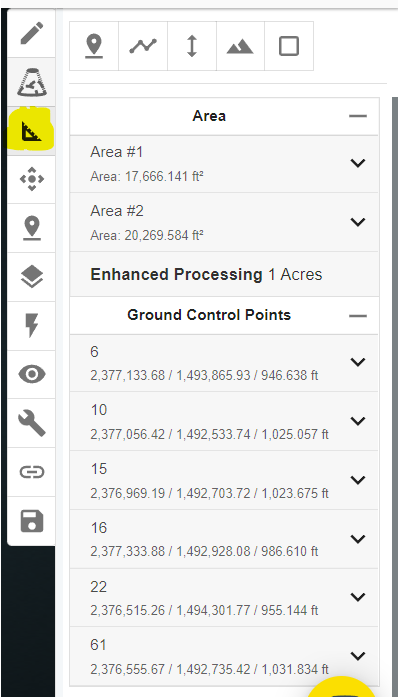The width and height of the screenshot is (398, 697).
Task: Choose the mountain volume tool
Action: coord(240,46)
